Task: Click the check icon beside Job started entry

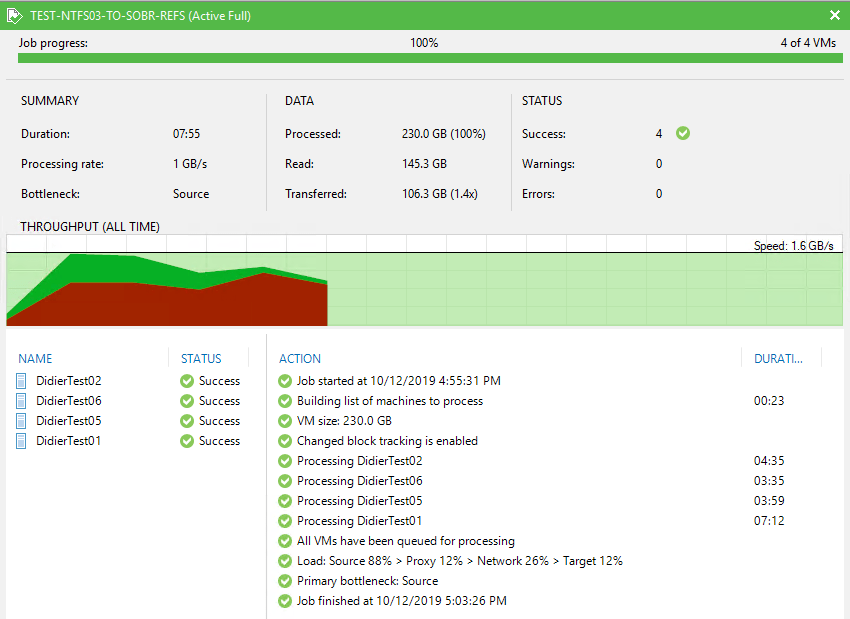Action: (285, 381)
